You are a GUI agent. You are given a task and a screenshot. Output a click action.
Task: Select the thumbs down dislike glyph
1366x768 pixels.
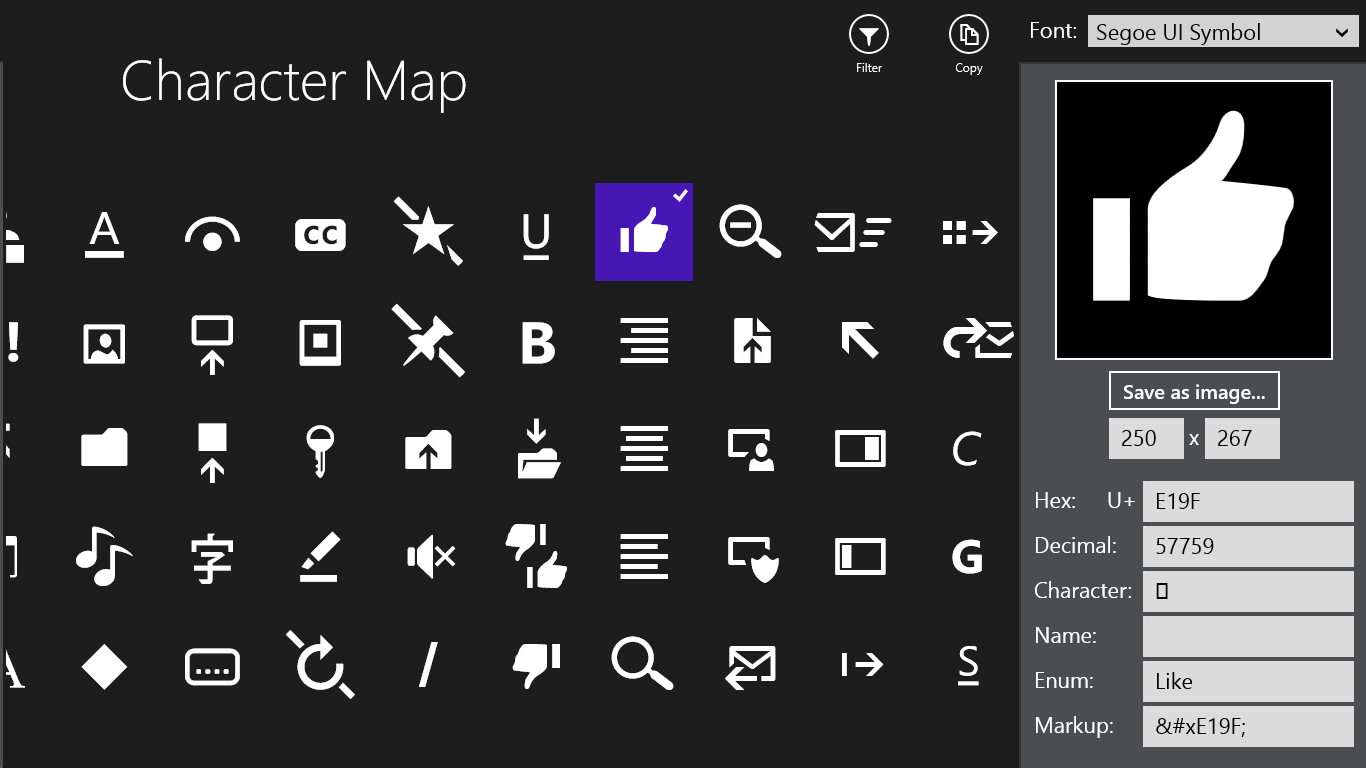536,663
